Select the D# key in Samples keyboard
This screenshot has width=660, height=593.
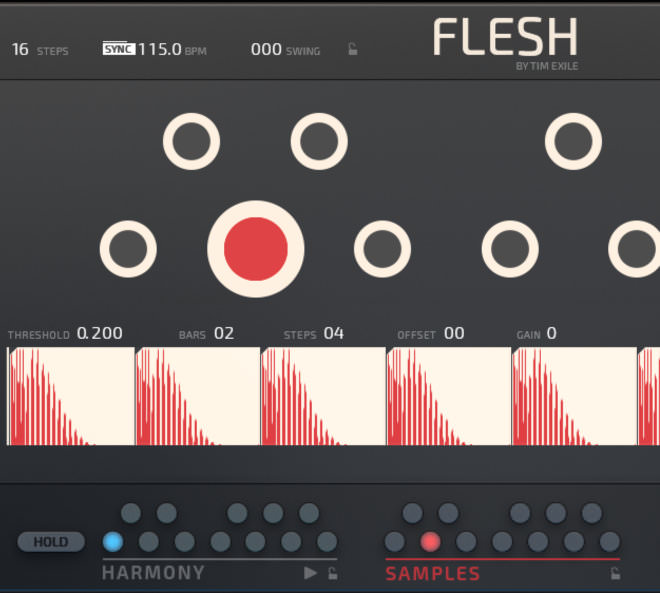pos(448,513)
